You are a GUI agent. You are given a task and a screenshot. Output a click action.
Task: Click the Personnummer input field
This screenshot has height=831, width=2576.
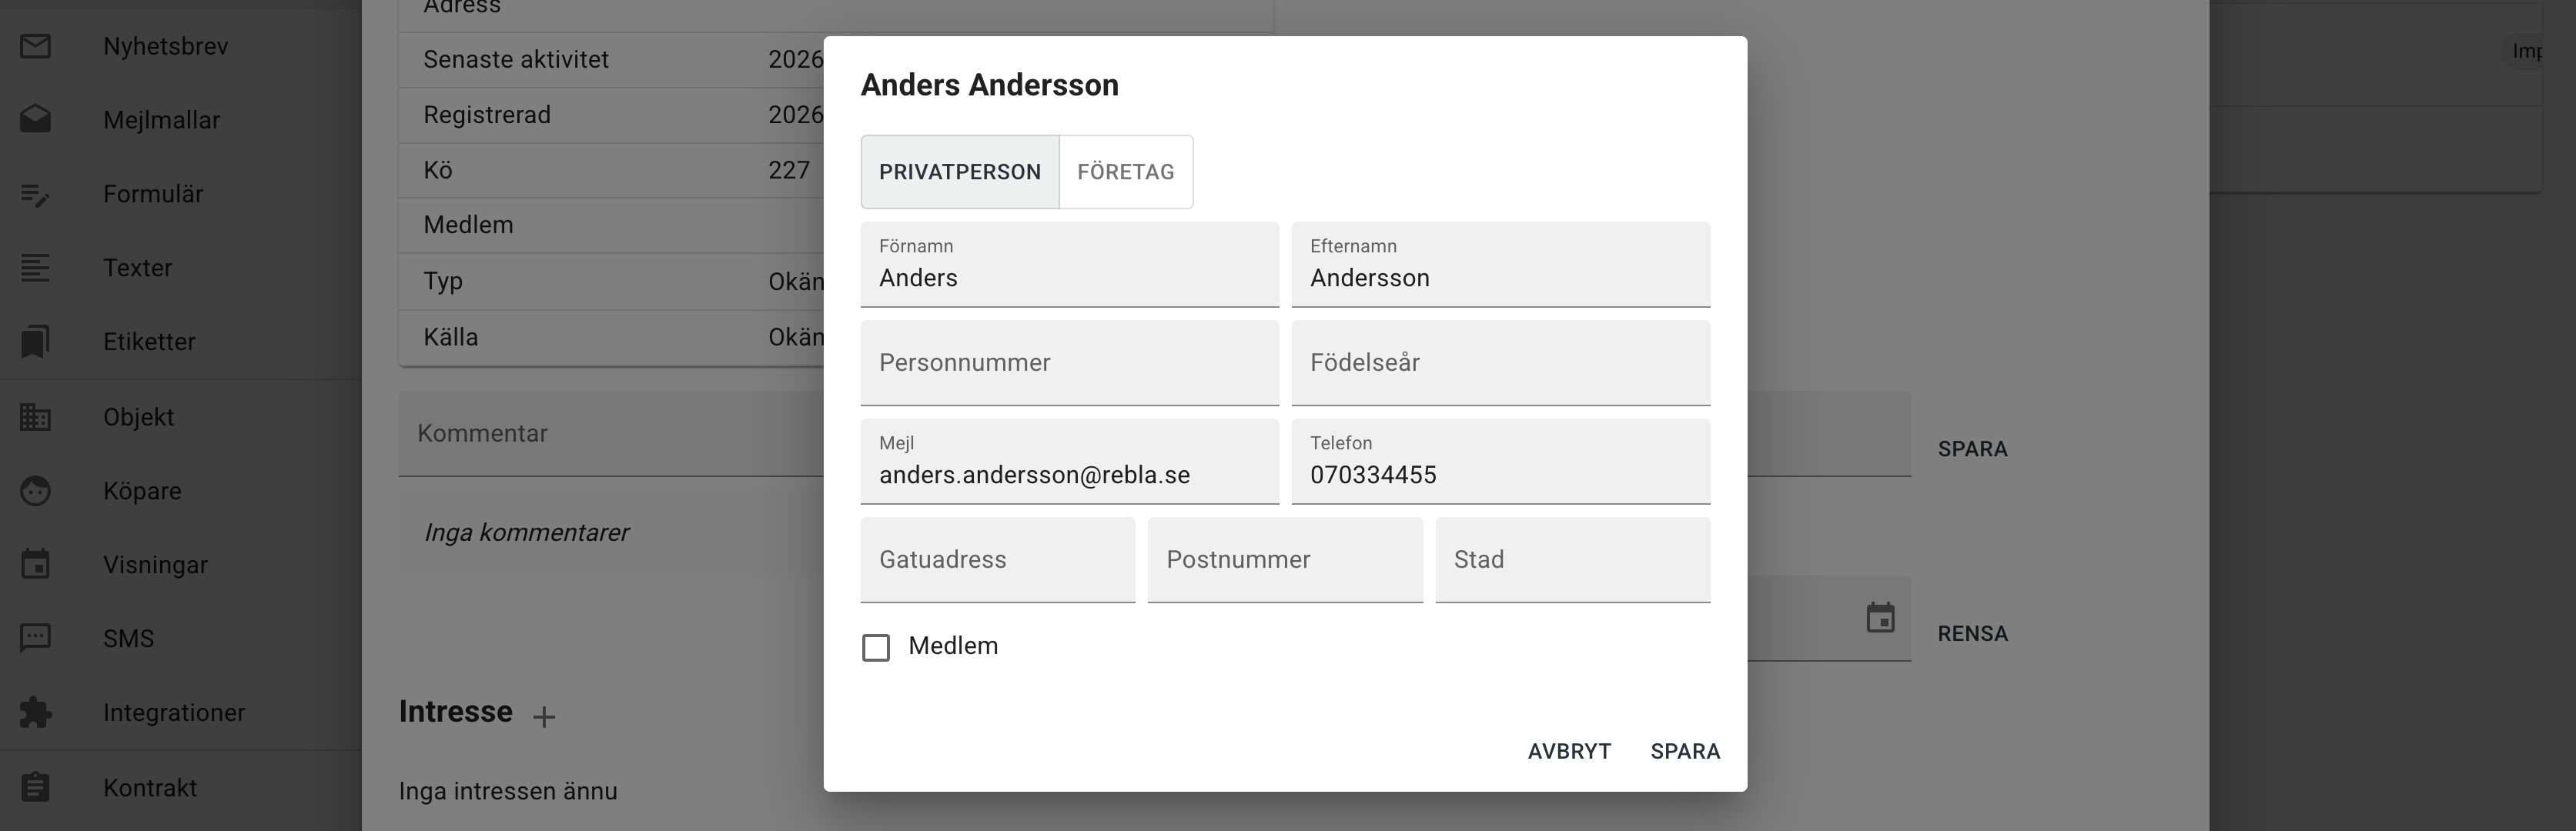1070,363
